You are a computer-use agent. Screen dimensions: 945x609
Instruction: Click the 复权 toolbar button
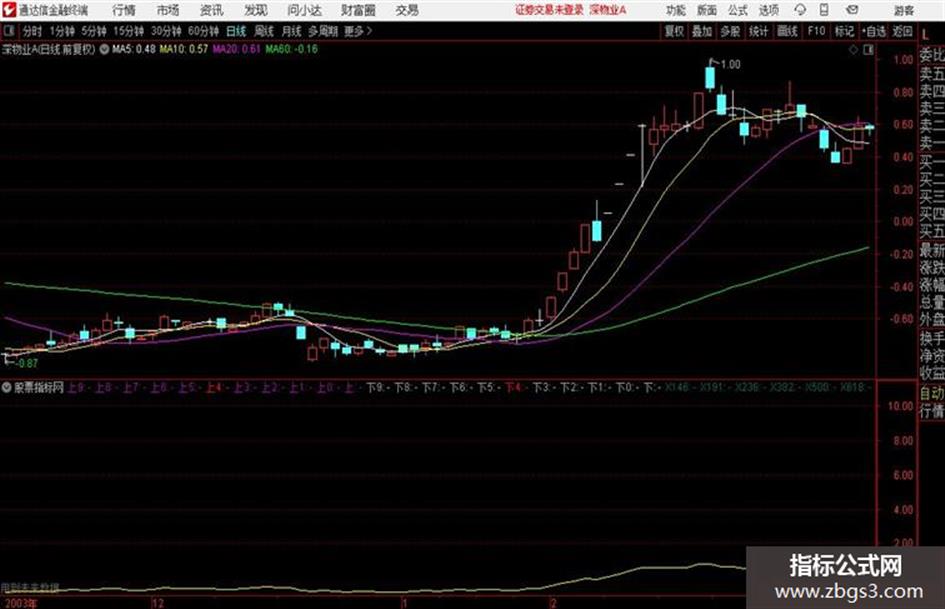point(674,31)
